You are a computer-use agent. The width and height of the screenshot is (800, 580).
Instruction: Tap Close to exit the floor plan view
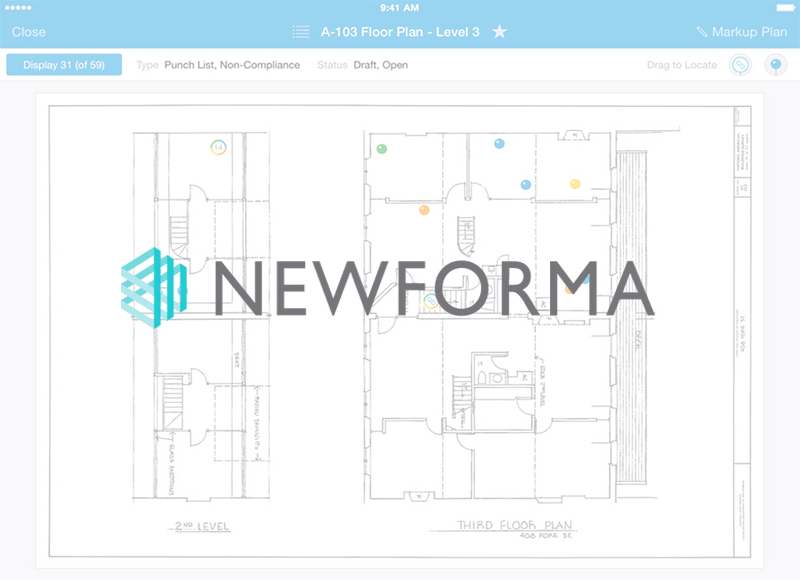(x=28, y=31)
